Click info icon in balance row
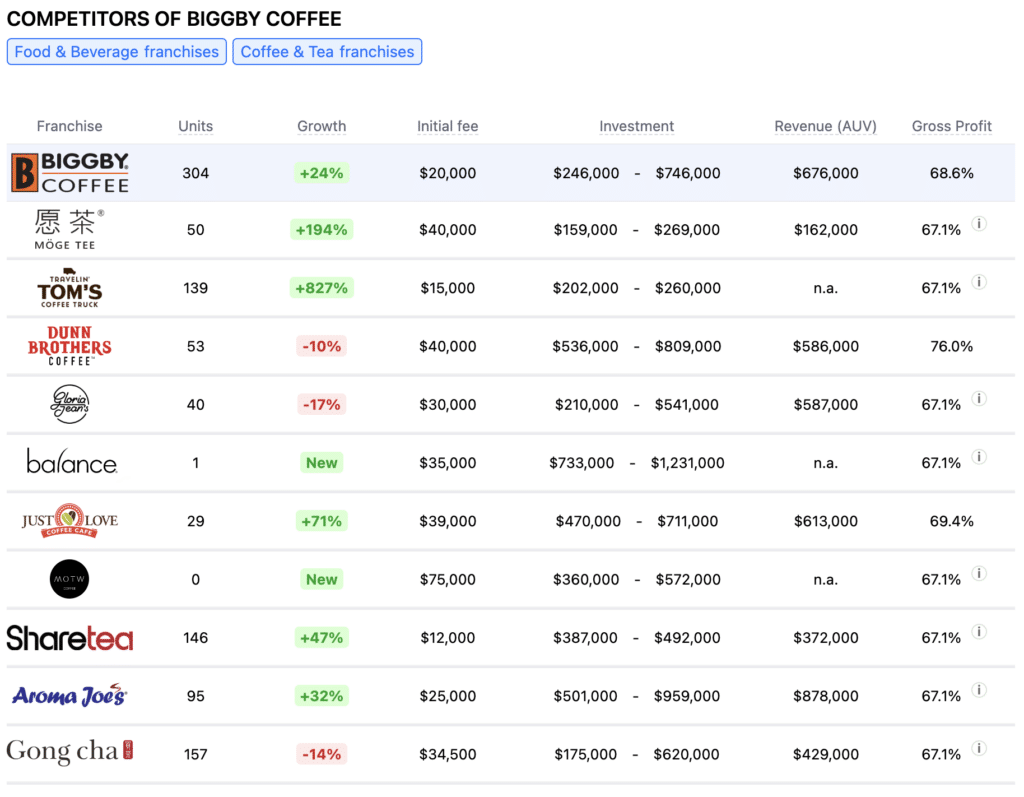This screenshot has width=1024, height=797. coord(978,457)
